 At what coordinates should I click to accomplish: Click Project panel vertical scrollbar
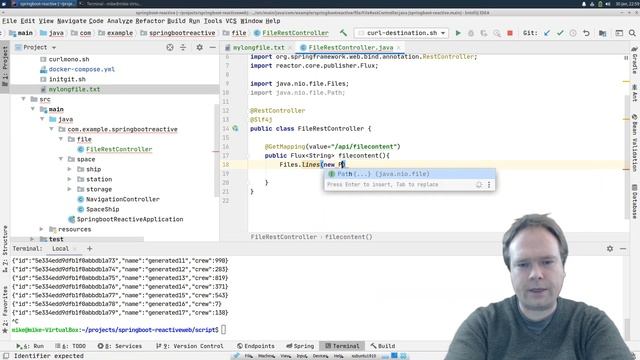click(x=217, y=150)
